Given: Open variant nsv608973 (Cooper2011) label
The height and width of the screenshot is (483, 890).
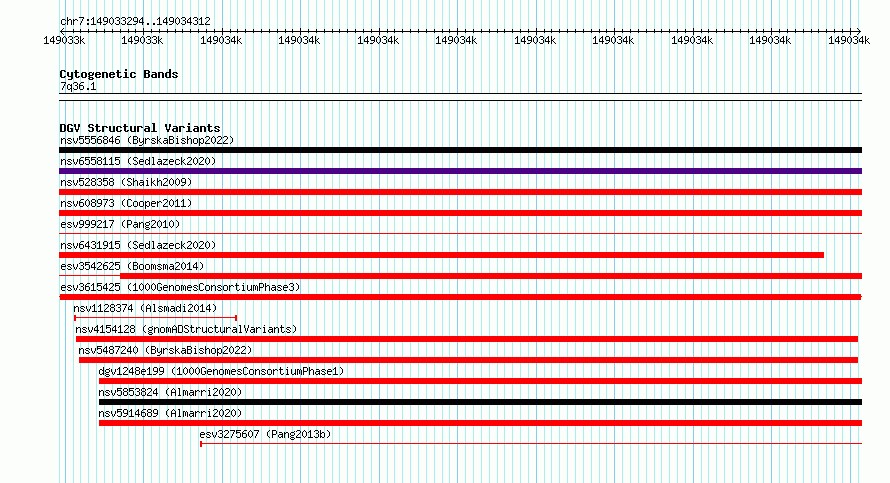Looking at the screenshot, I should (x=126, y=203).
